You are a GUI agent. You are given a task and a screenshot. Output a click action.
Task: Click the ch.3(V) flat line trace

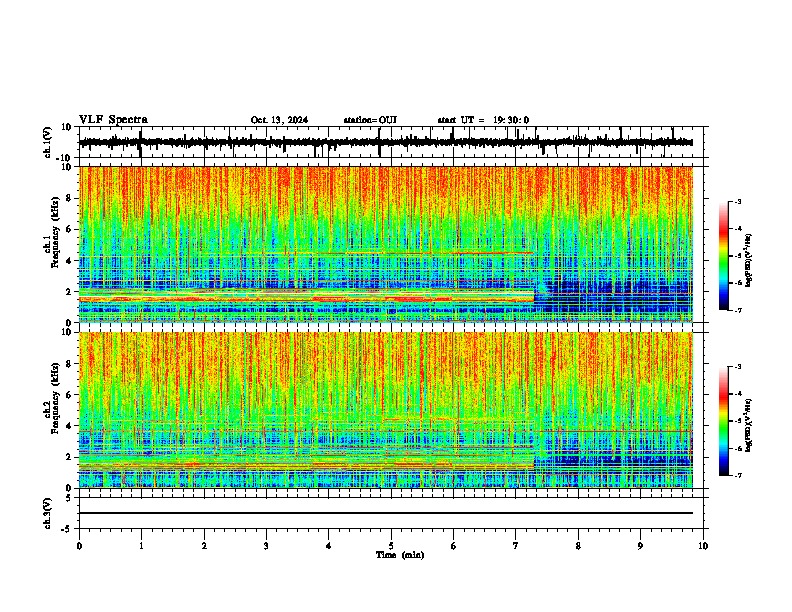tap(386, 513)
